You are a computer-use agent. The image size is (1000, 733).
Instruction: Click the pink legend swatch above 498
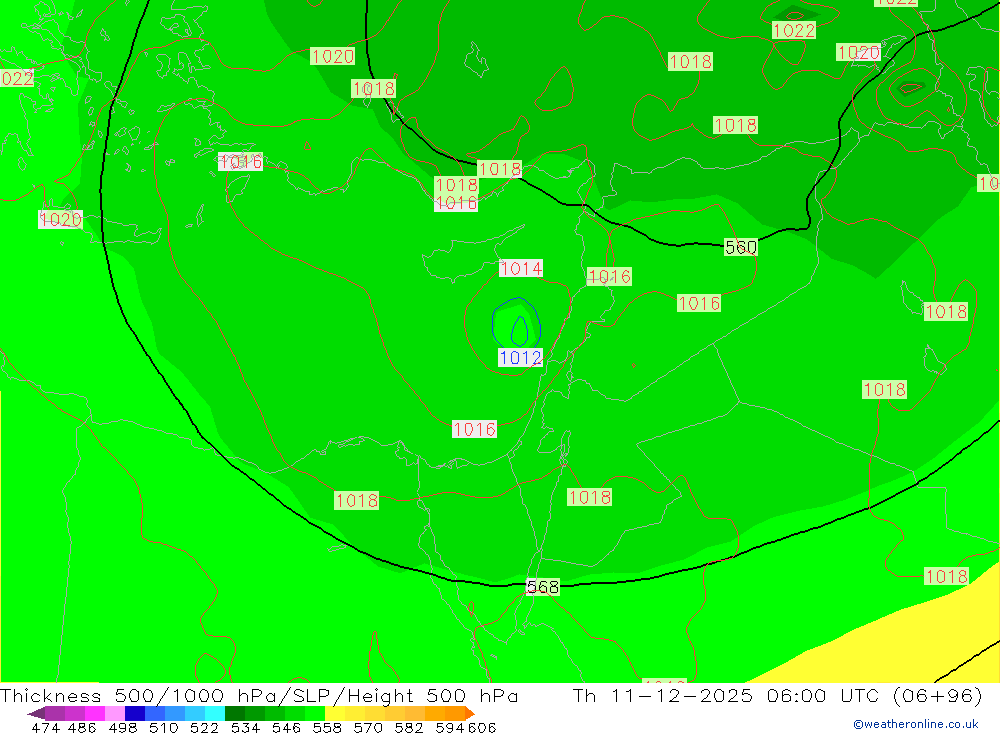[115, 713]
